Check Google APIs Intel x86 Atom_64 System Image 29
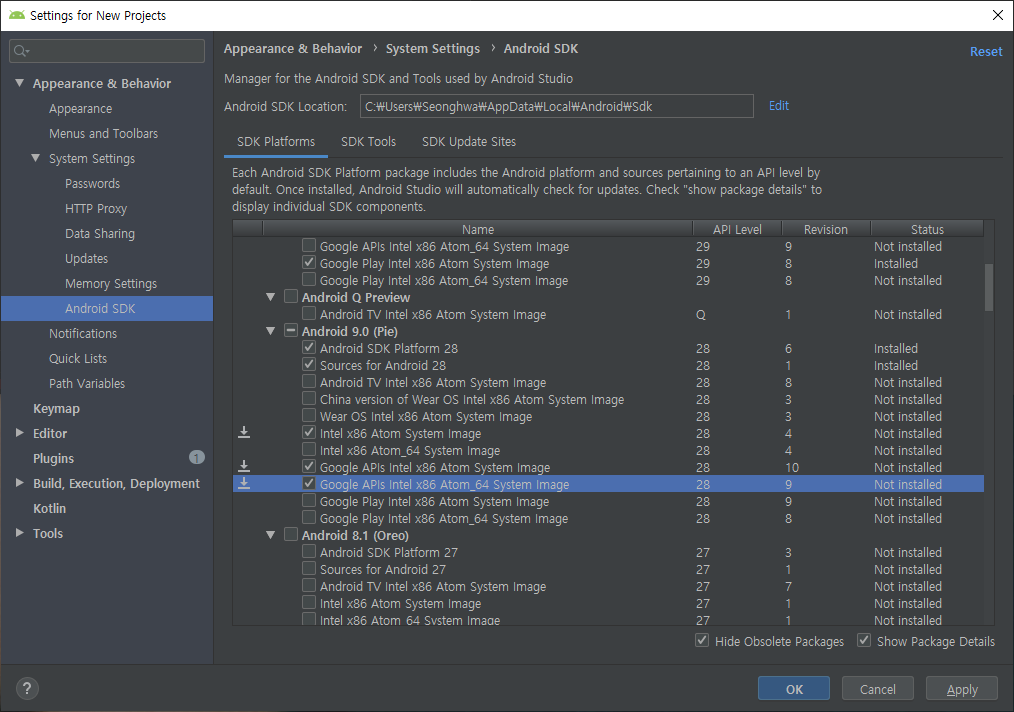The image size is (1014, 712). (x=309, y=246)
